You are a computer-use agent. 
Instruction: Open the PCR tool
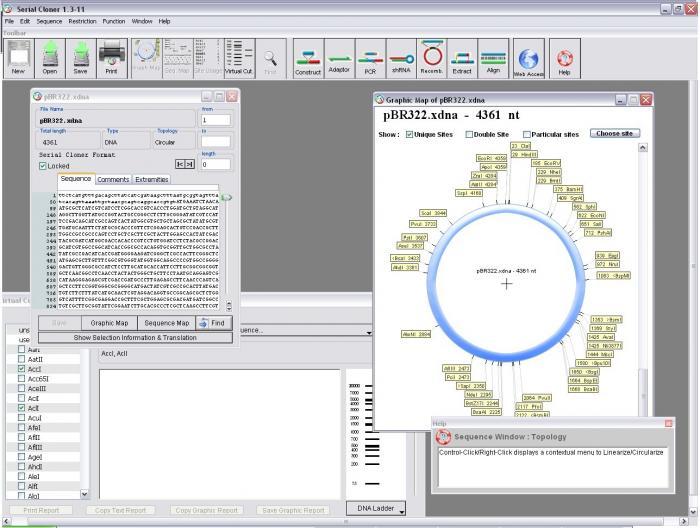[370, 58]
